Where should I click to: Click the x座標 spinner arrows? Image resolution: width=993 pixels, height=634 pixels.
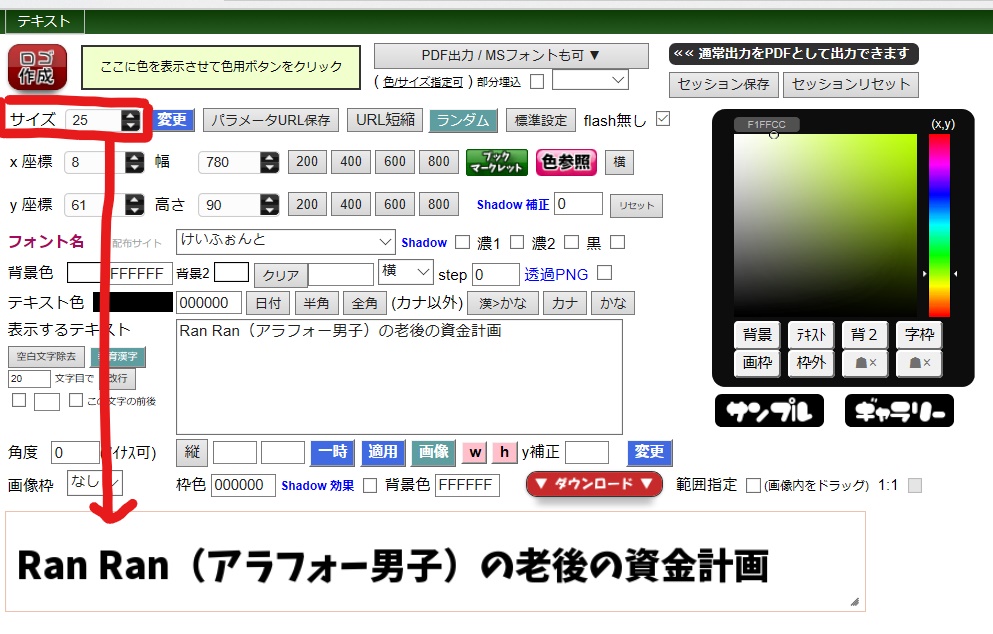coord(134,162)
